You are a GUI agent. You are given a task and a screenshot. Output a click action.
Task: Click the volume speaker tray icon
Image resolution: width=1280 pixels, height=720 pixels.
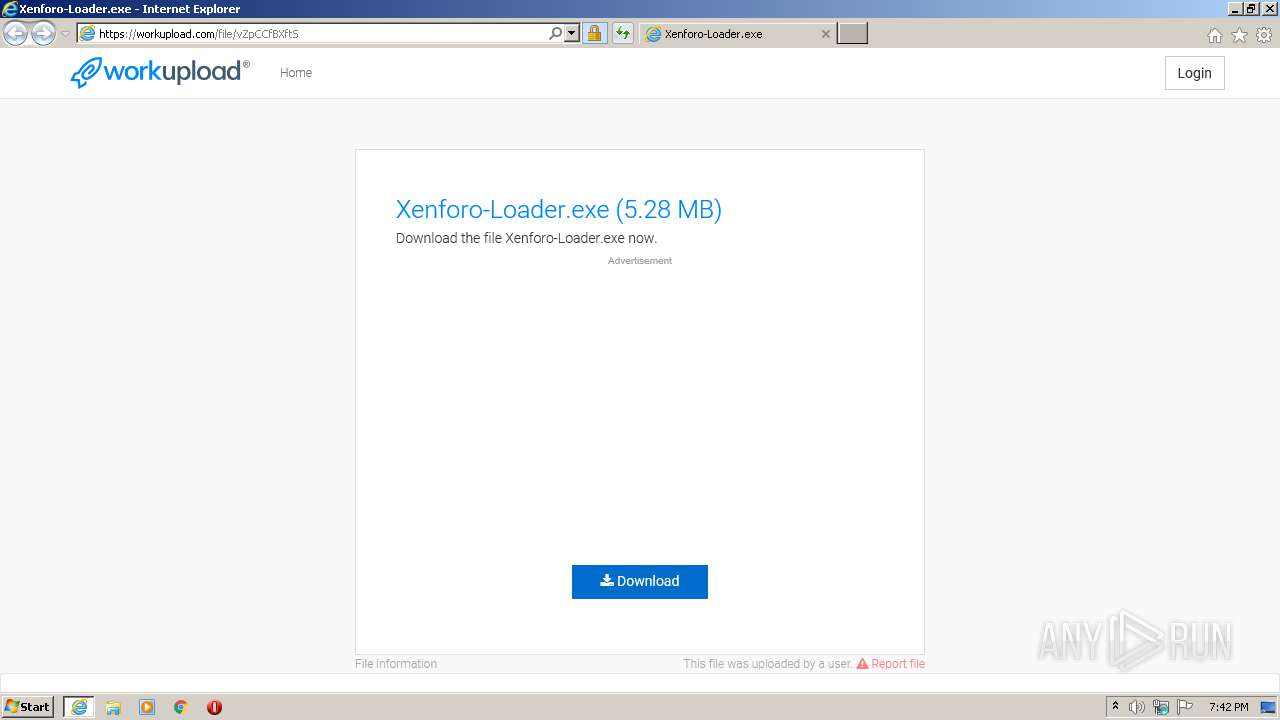tap(1137, 707)
